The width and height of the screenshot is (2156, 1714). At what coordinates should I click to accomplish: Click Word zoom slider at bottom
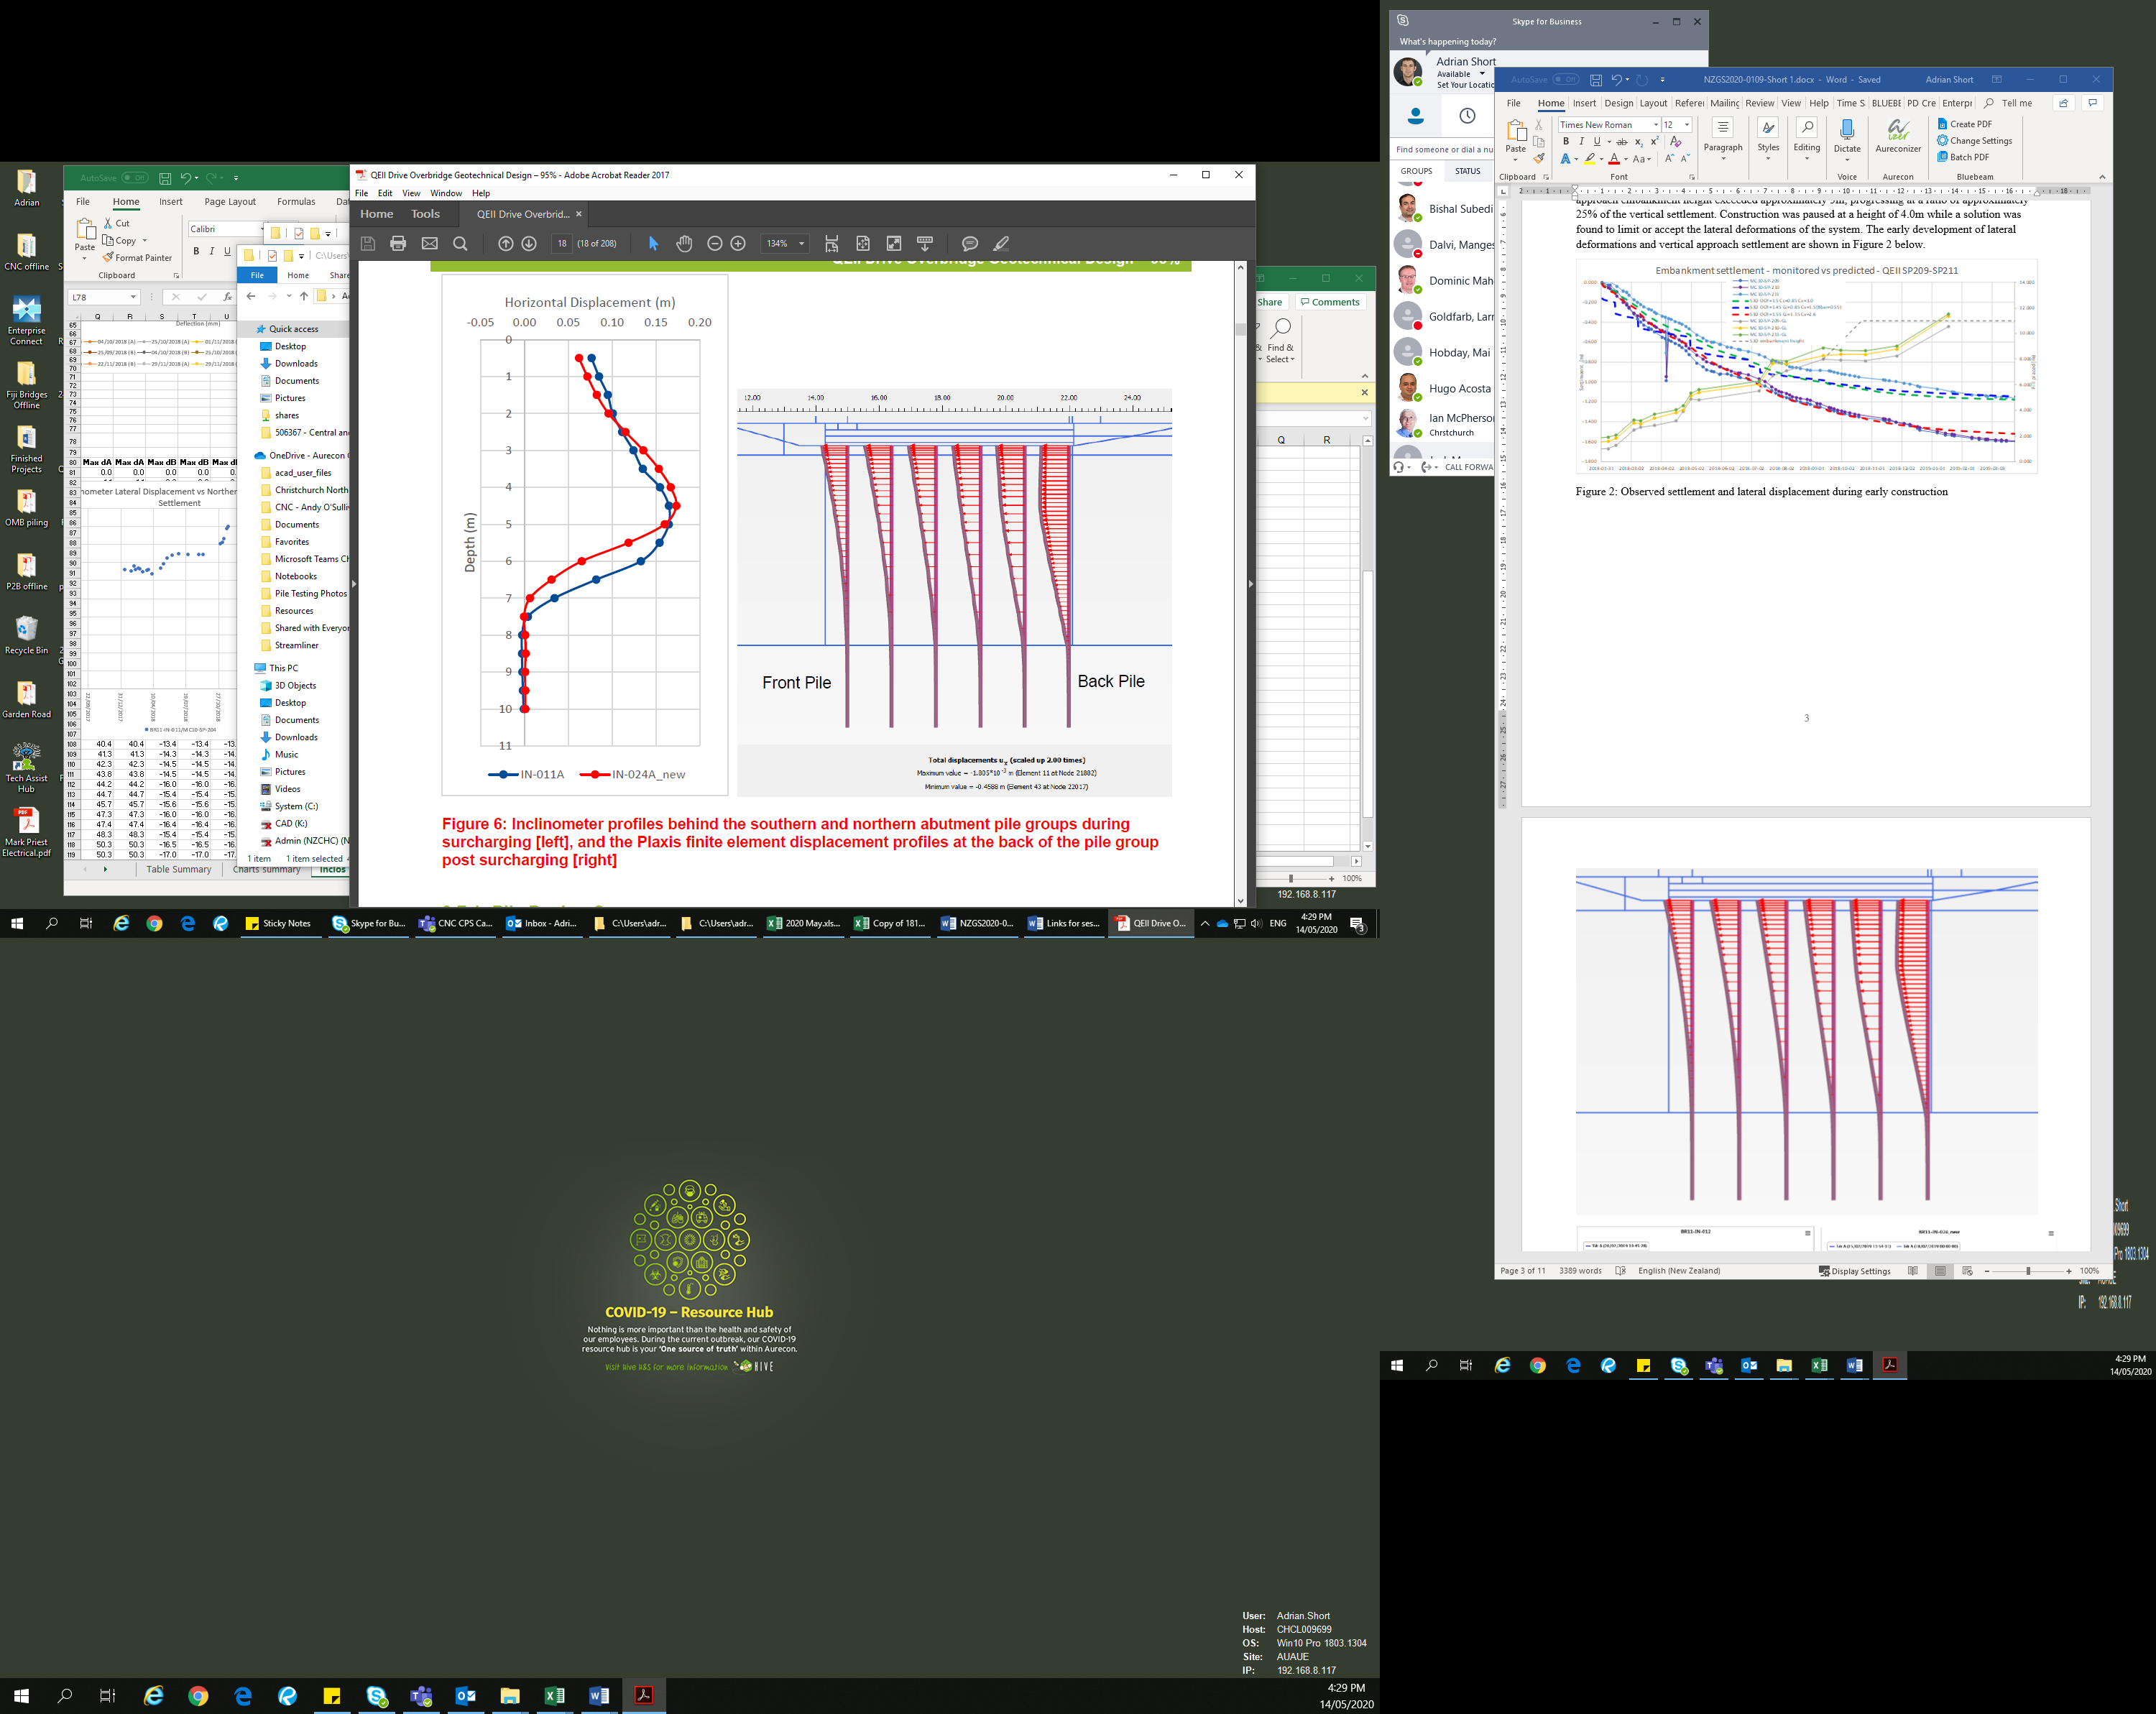tap(2027, 1271)
